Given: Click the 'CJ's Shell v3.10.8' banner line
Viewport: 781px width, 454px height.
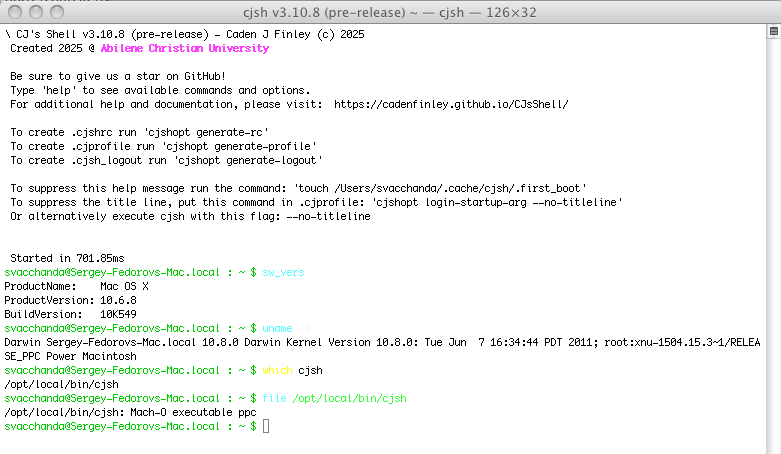Looking at the screenshot, I should click(184, 34).
